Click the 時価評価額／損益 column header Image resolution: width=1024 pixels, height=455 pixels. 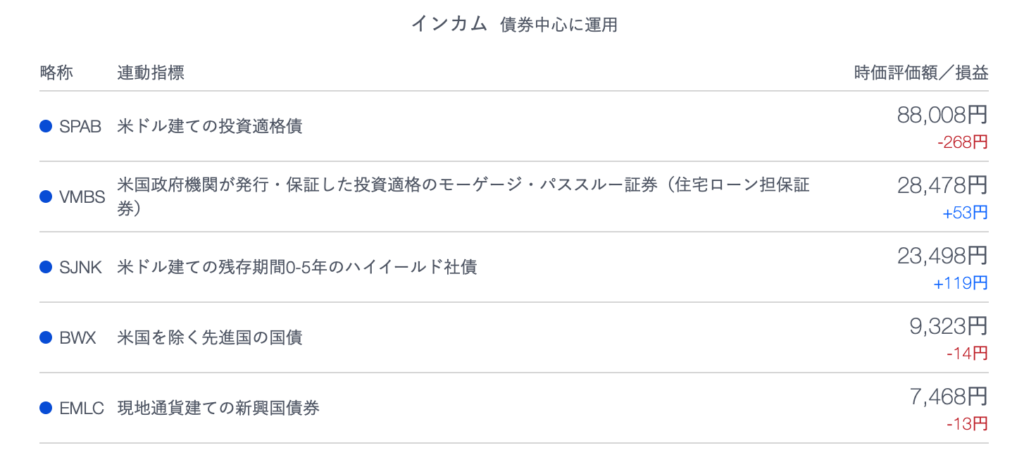click(x=921, y=72)
